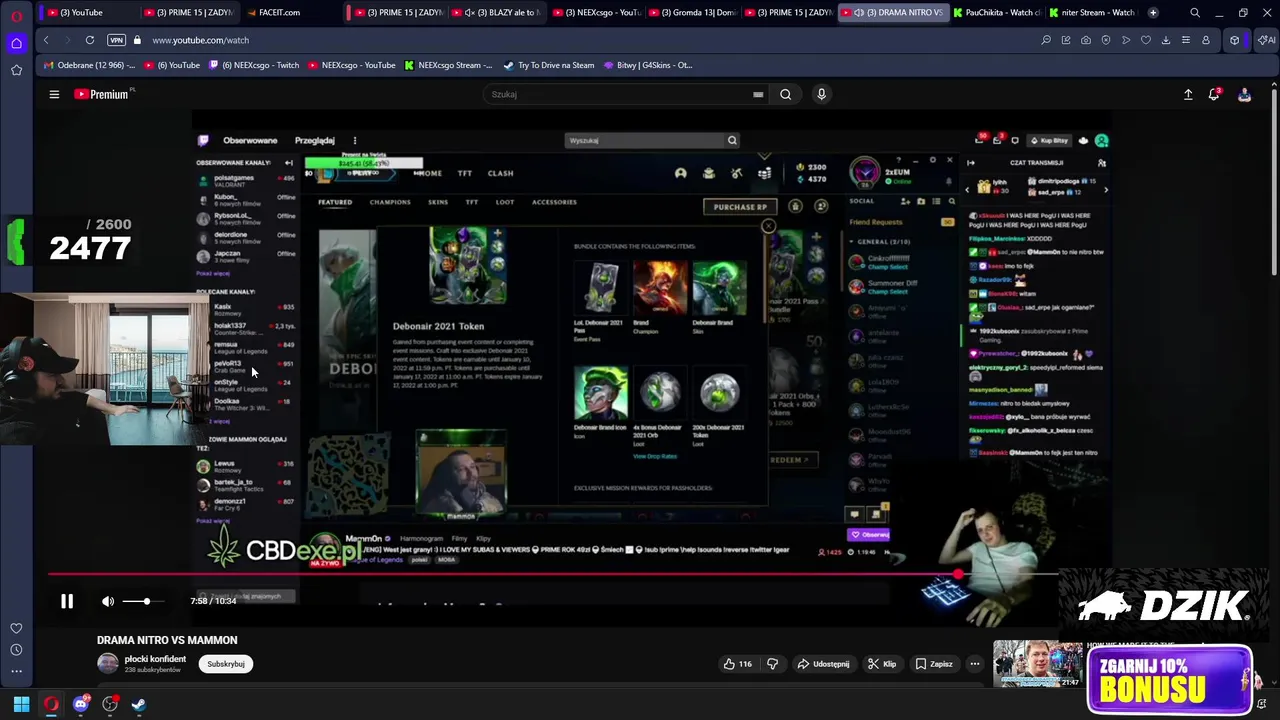Open Discord from the taskbar
The image size is (1280, 720).
[x=81, y=704]
